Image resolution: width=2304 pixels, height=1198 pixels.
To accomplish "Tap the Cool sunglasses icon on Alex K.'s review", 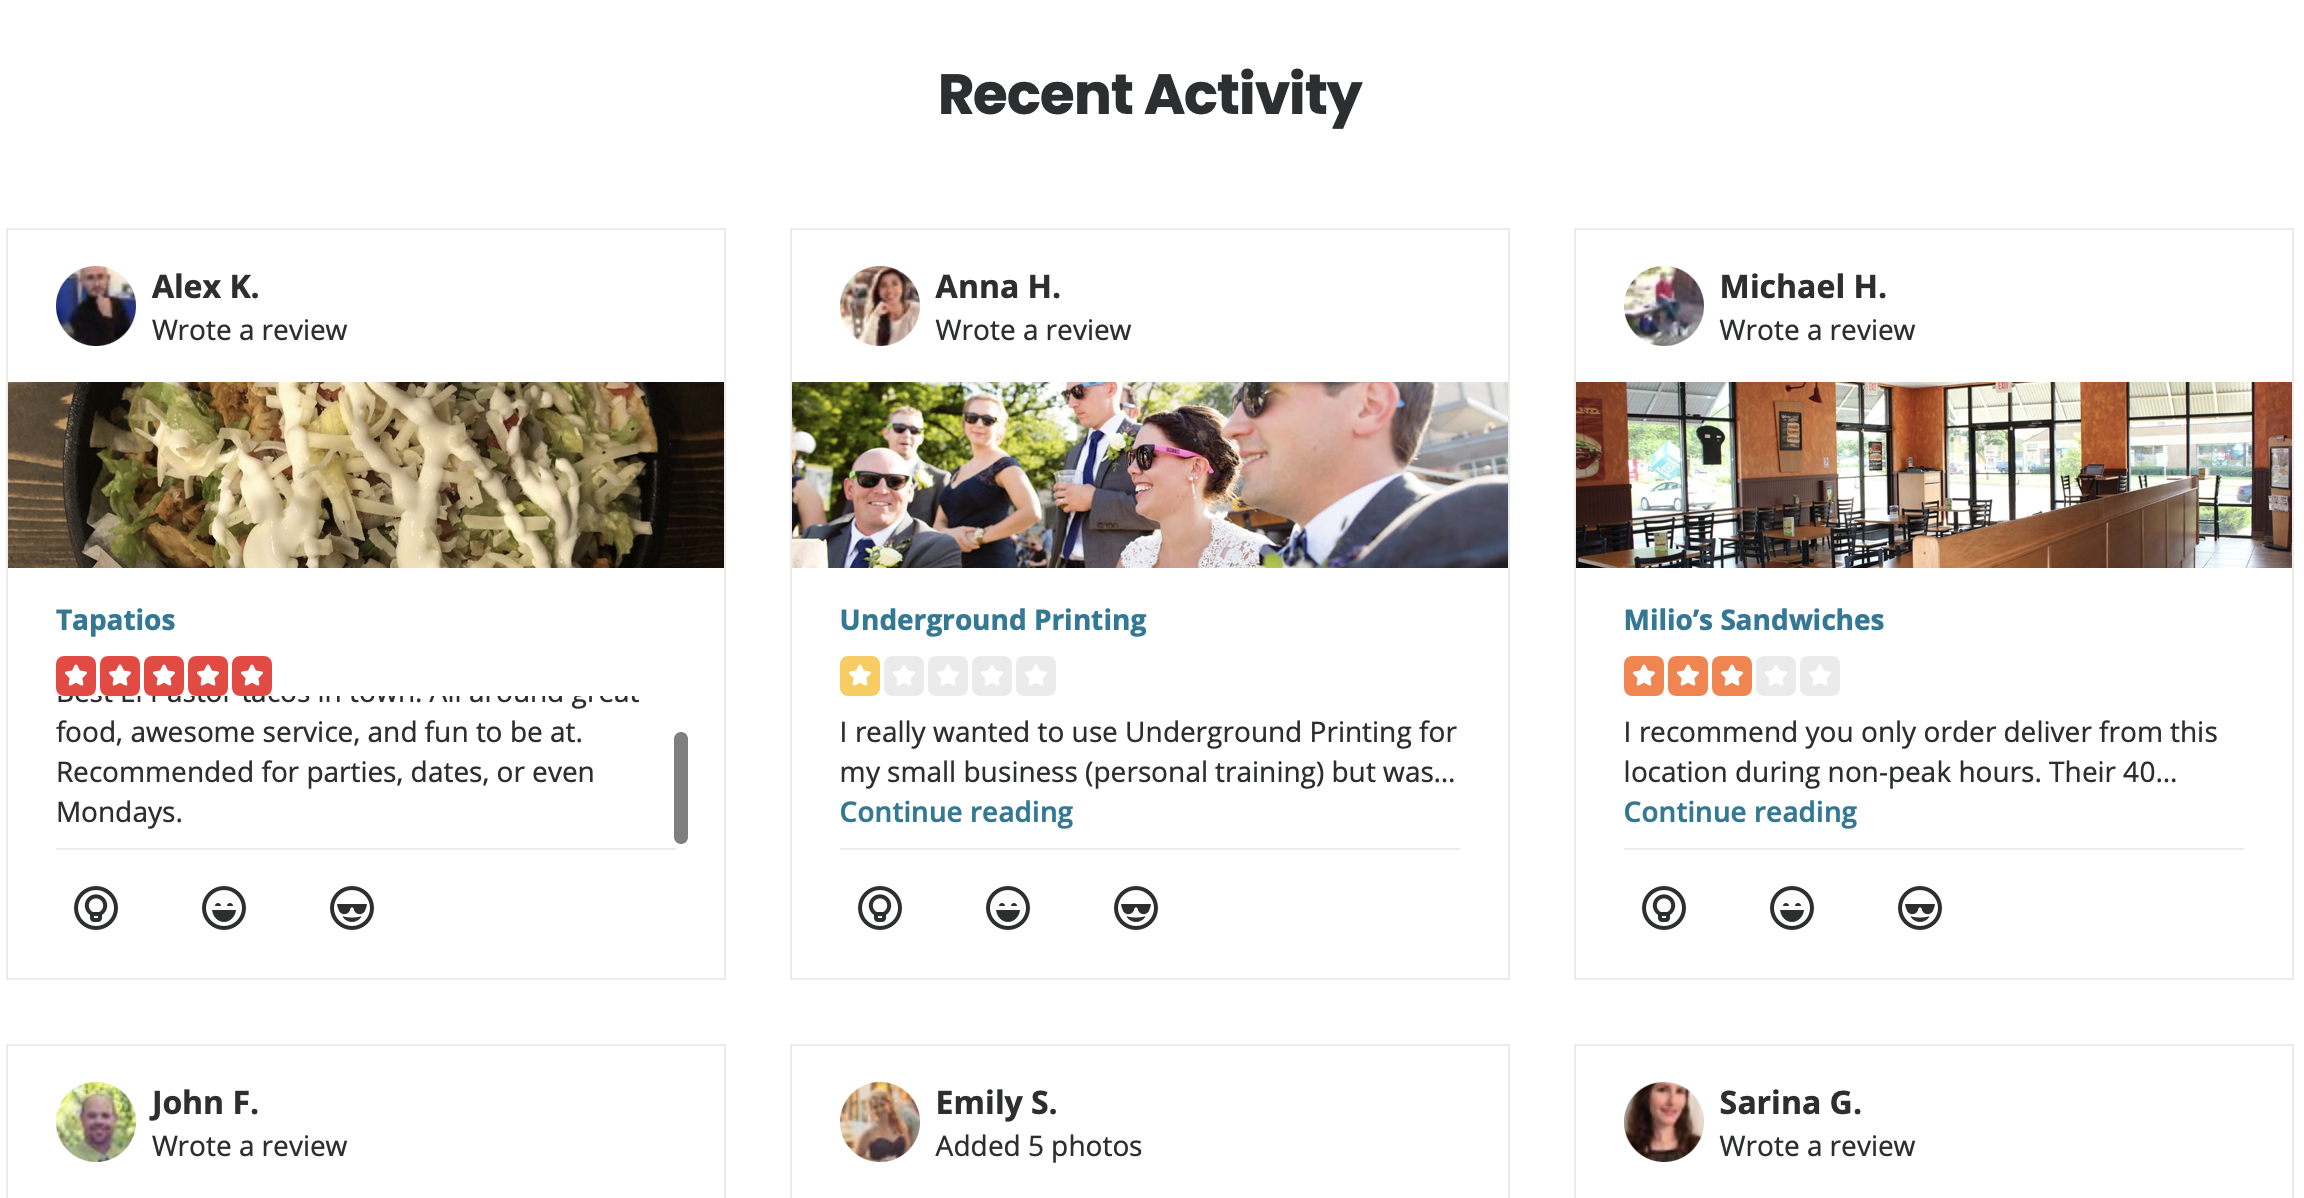I will point(352,908).
